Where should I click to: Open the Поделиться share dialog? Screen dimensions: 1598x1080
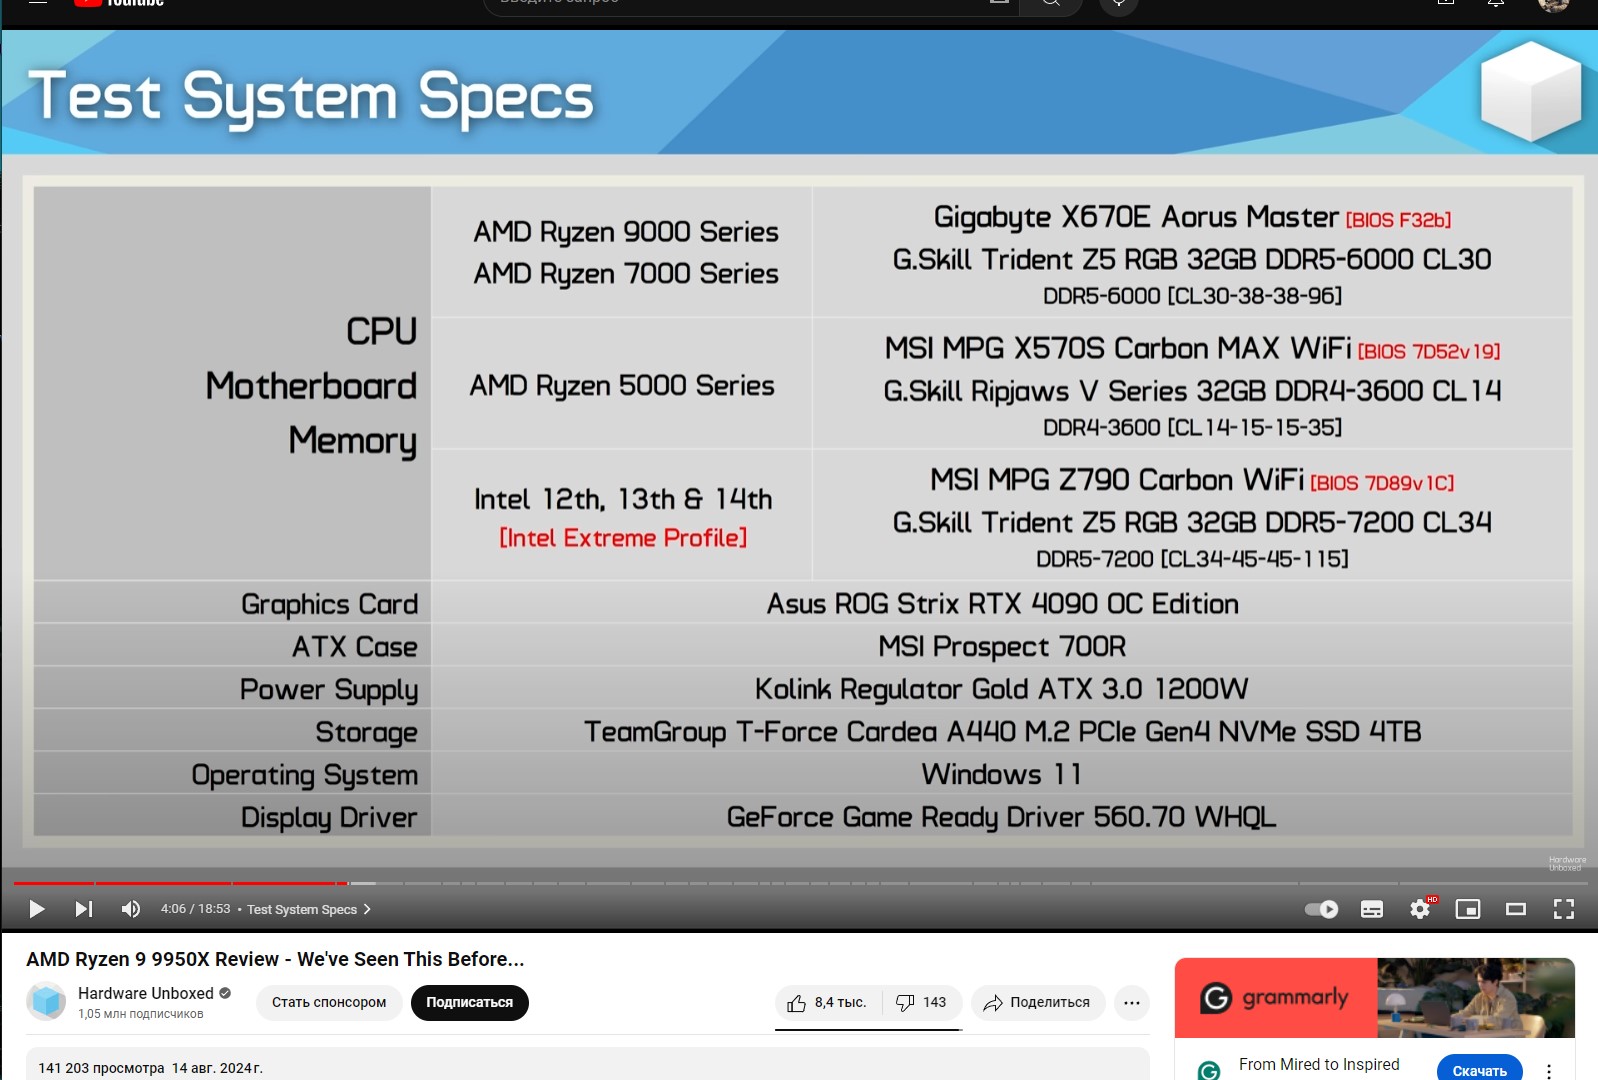click(x=1037, y=1003)
